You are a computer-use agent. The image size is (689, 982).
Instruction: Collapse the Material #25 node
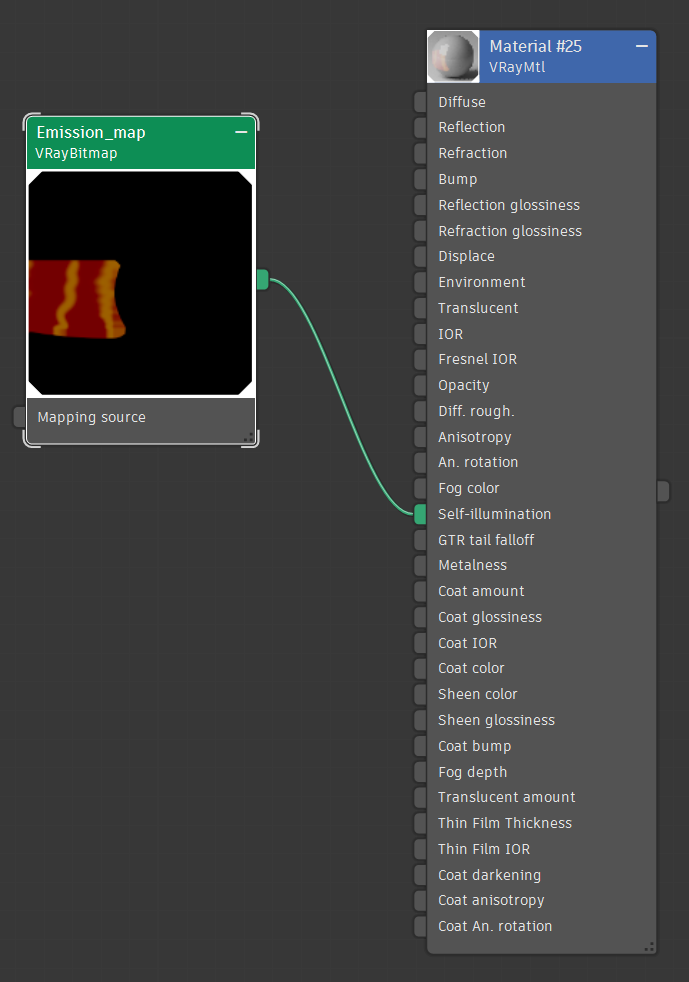pos(641,47)
